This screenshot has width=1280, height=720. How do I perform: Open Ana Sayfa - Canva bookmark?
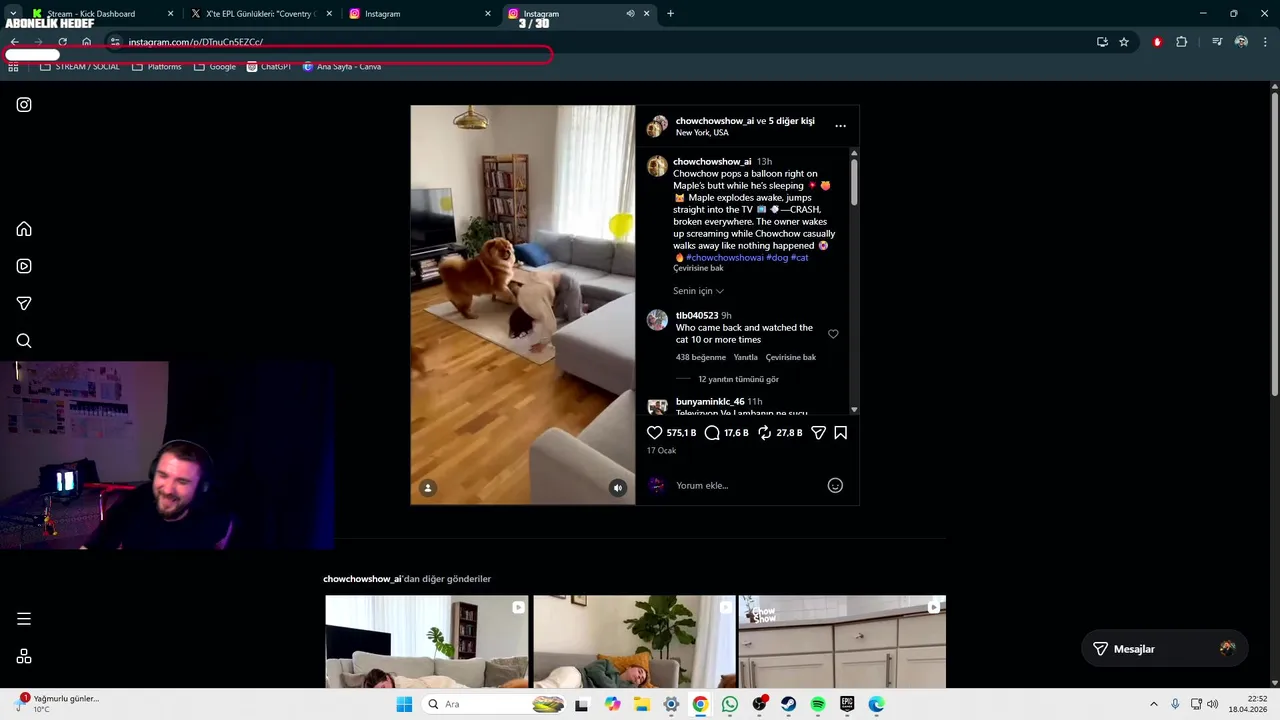click(341, 67)
